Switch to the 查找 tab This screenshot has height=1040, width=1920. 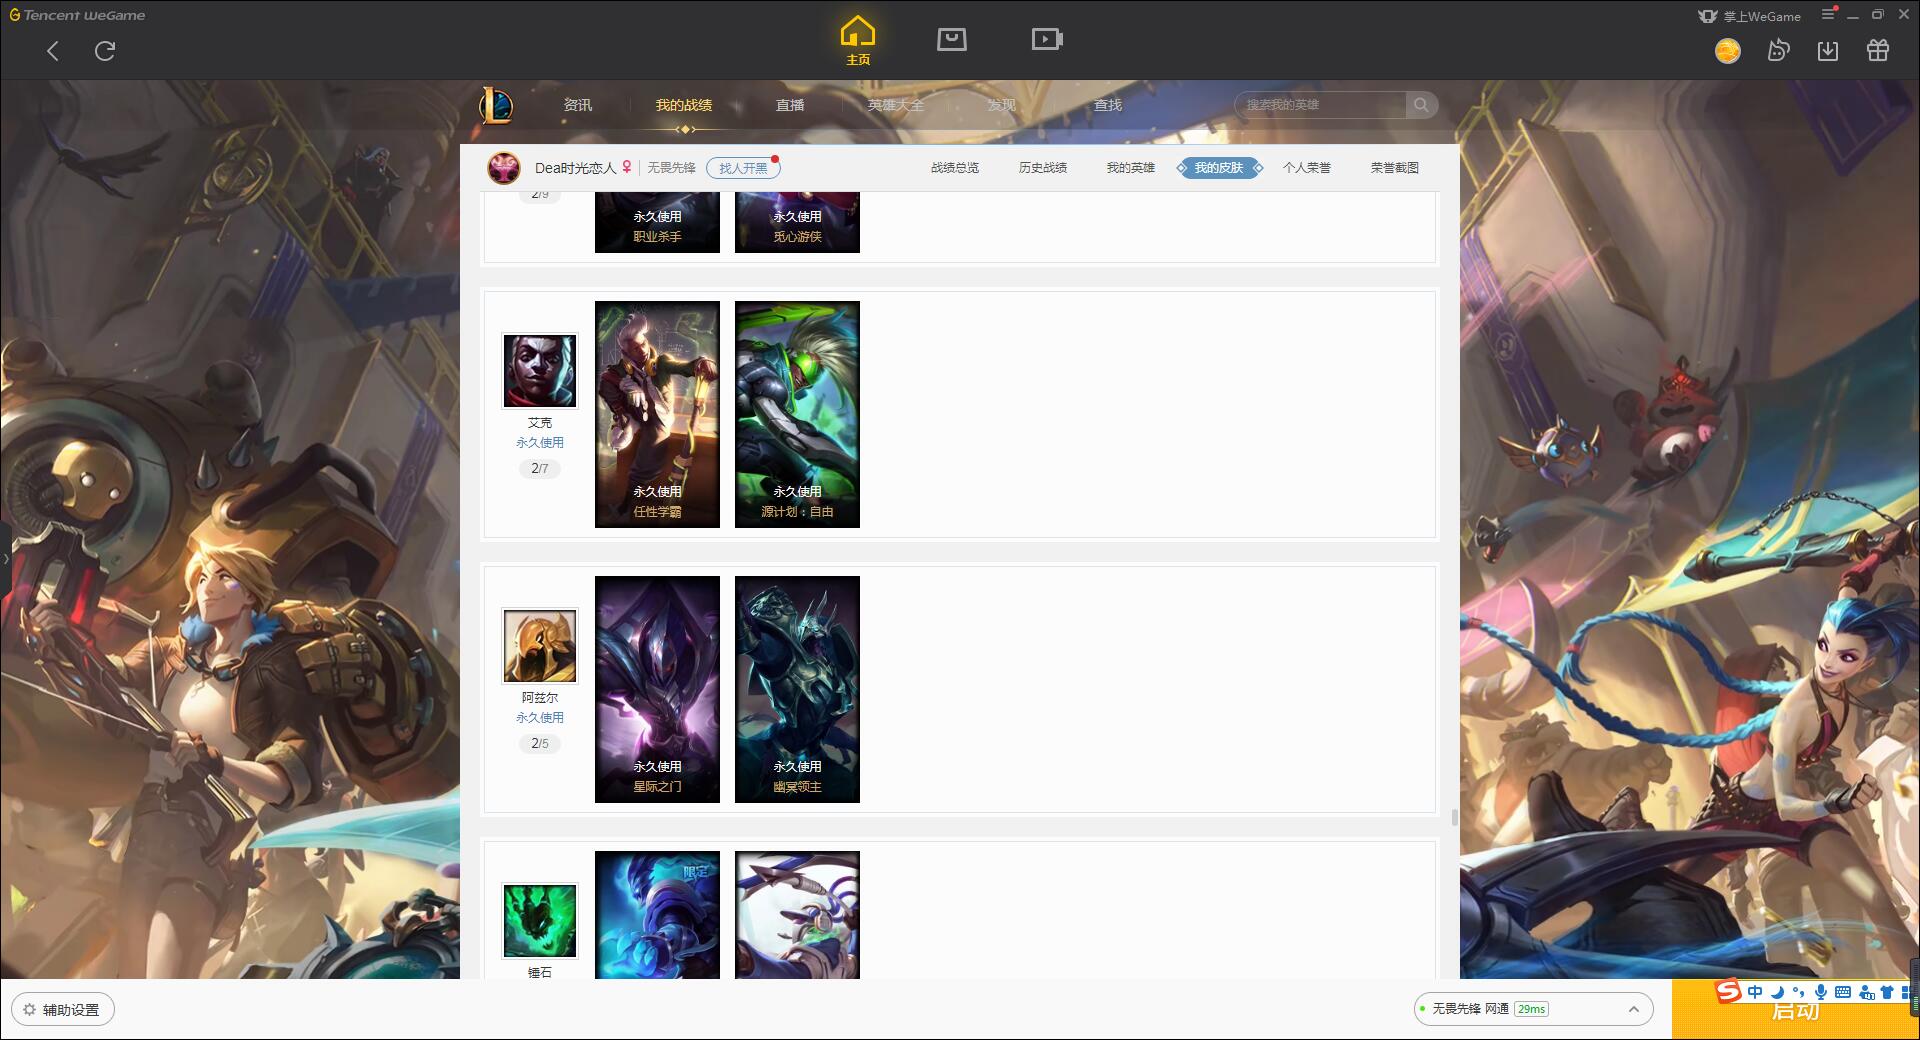[1108, 105]
